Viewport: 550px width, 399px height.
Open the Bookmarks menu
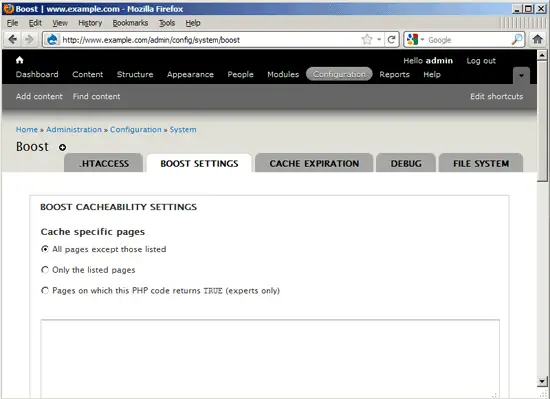(130, 23)
